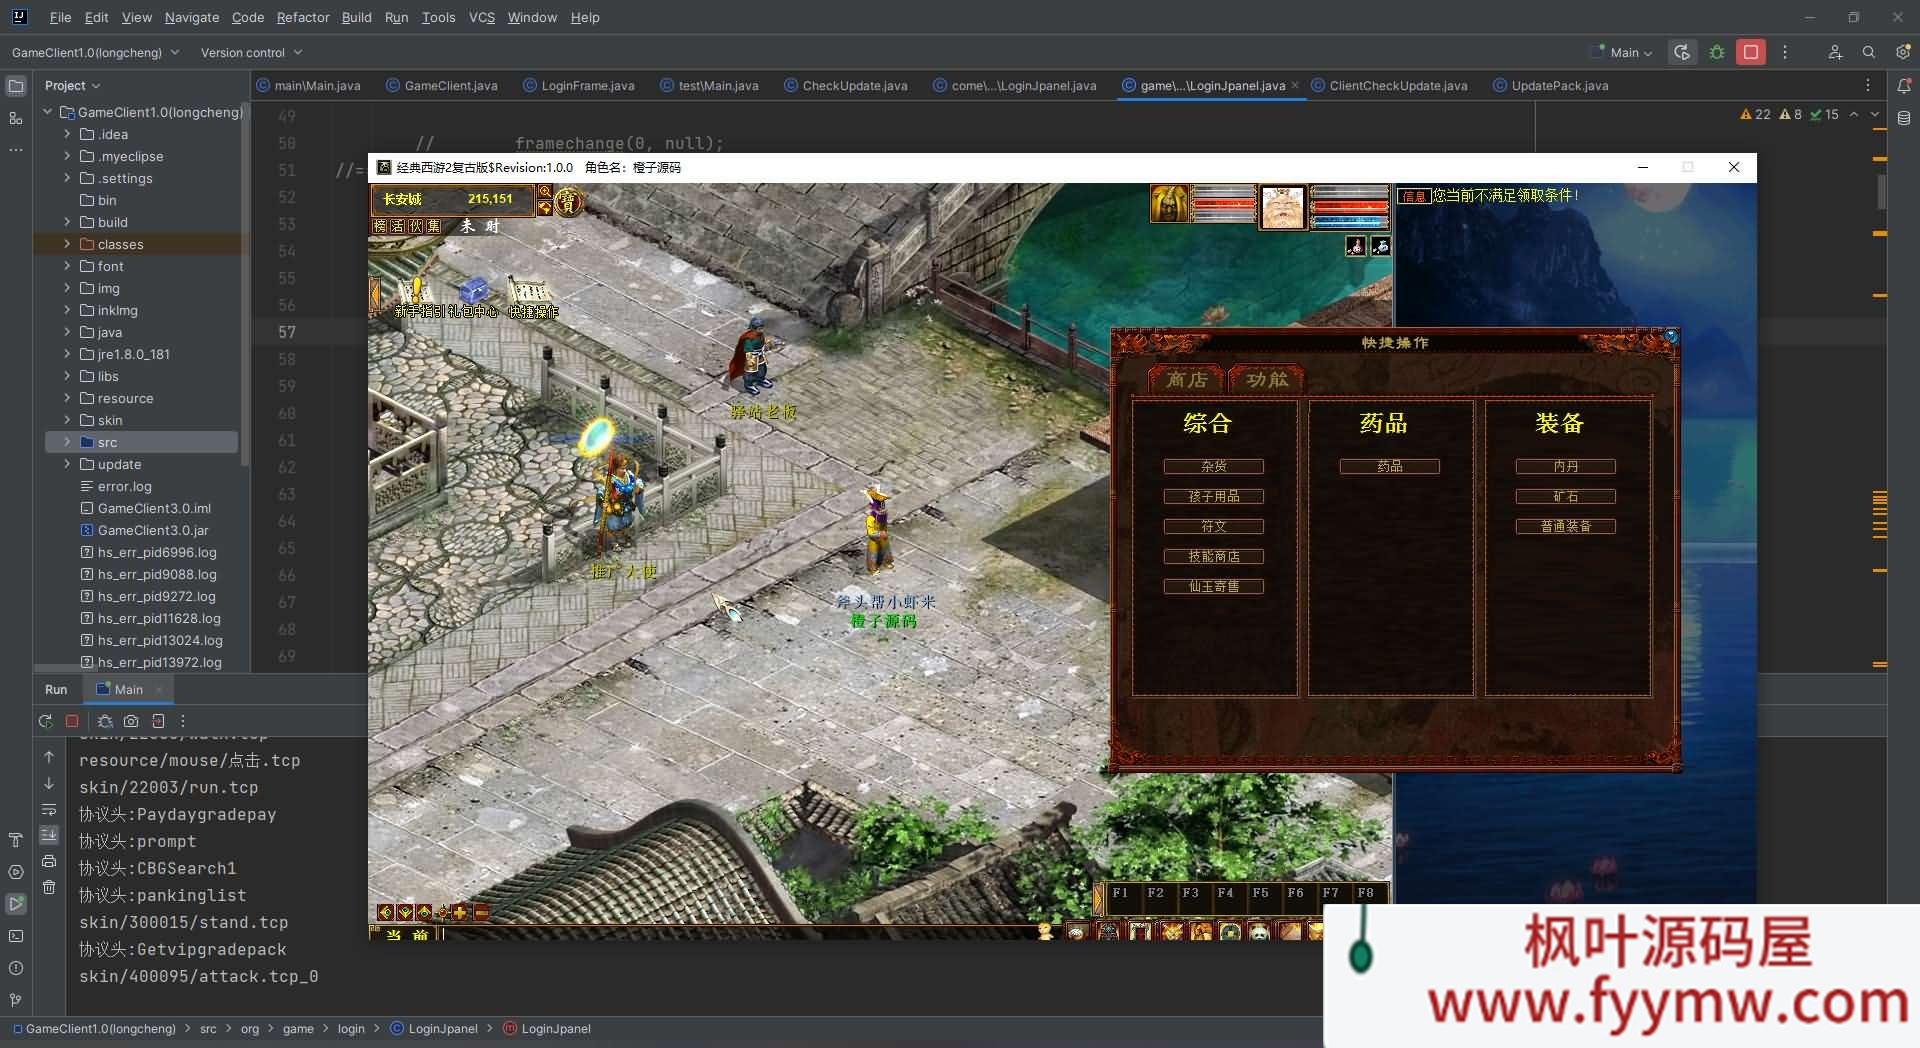
Task: Open the Refactor menu
Action: tap(302, 17)
